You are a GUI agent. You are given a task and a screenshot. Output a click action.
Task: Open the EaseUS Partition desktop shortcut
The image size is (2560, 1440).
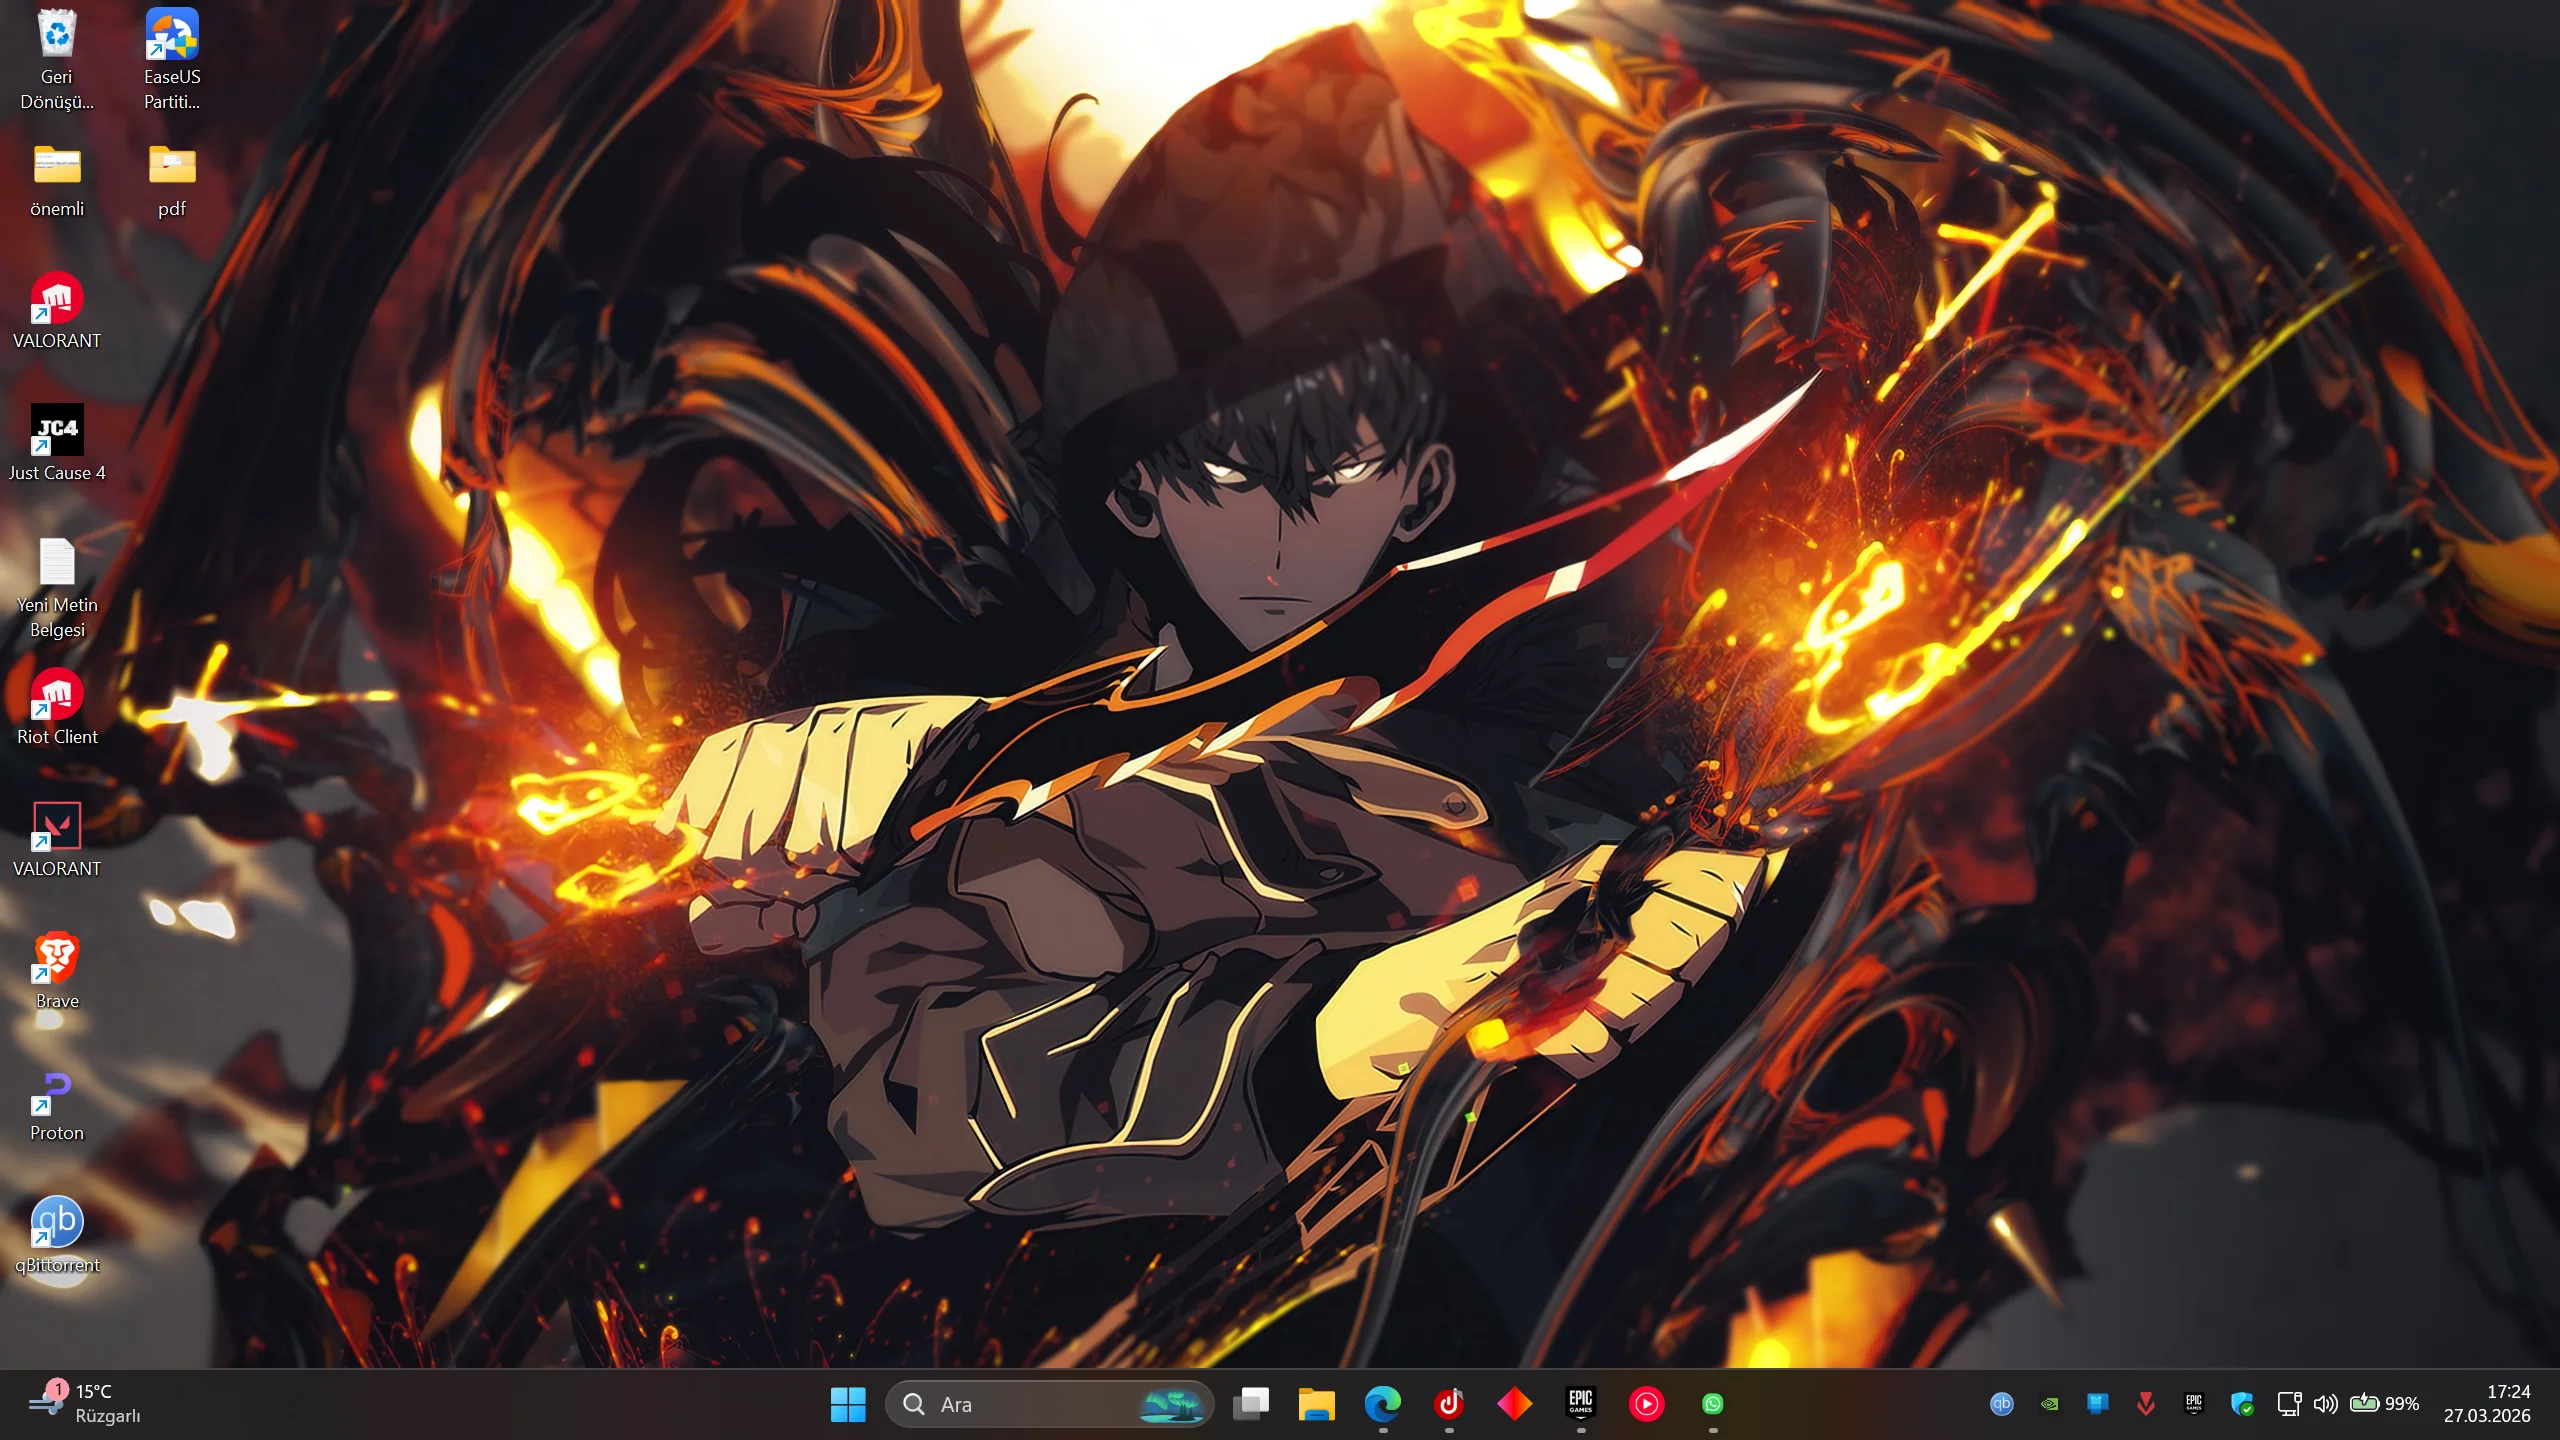172,35
